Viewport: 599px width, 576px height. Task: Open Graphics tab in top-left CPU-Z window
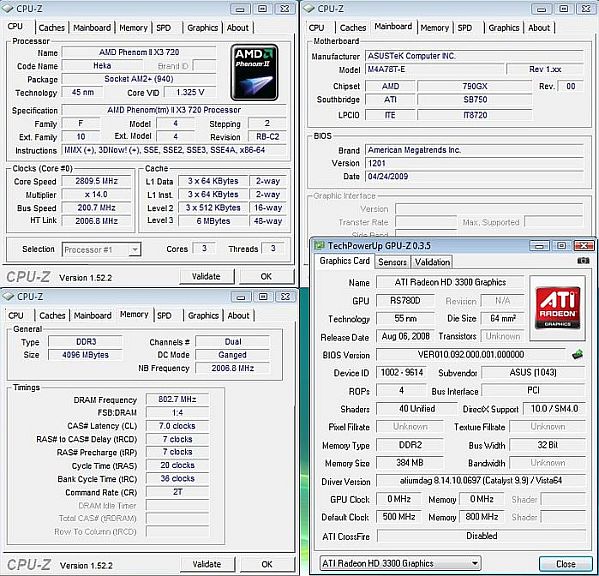pyautogui.click(x=202, y=28)
